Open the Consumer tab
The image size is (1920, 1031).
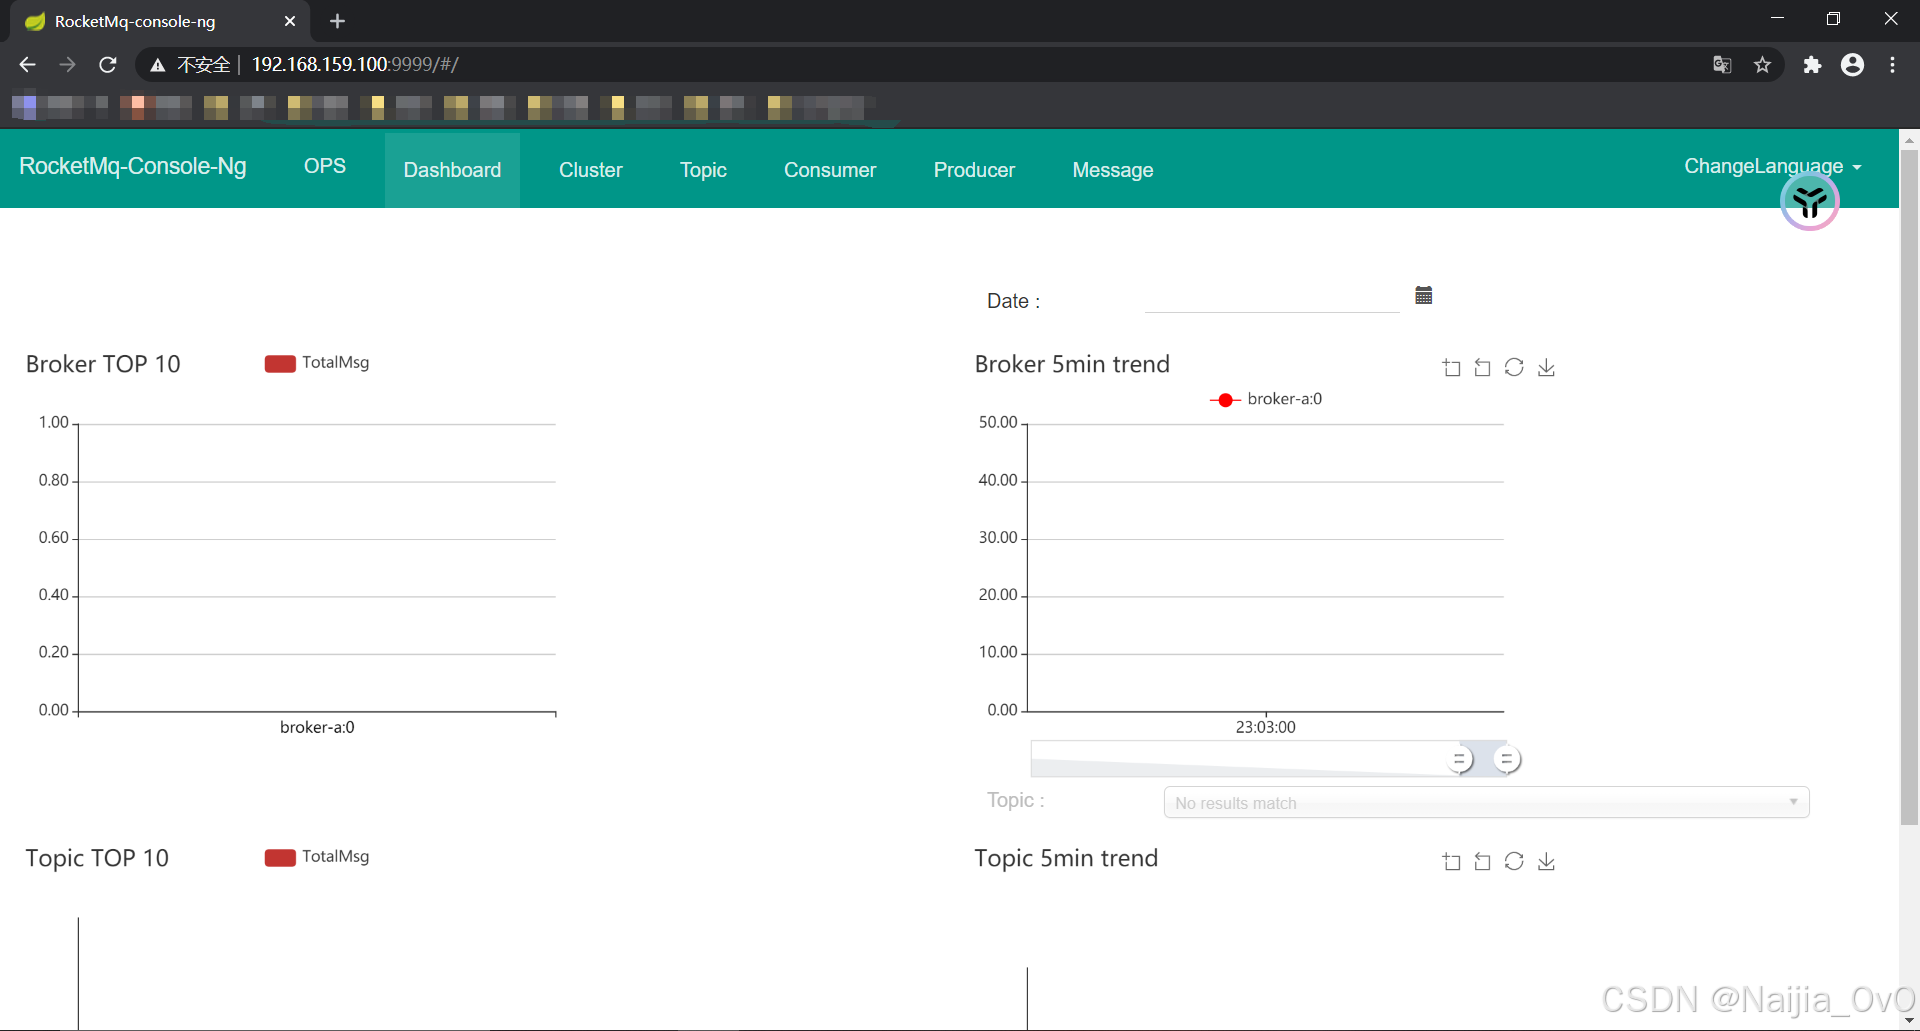coord(830,170)
